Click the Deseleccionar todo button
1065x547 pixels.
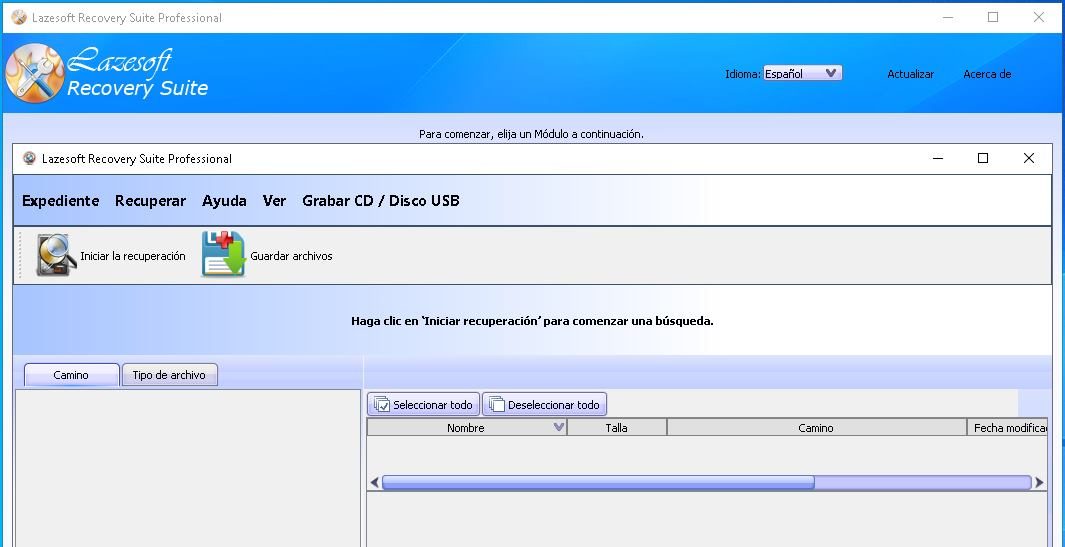pos(544,404)
